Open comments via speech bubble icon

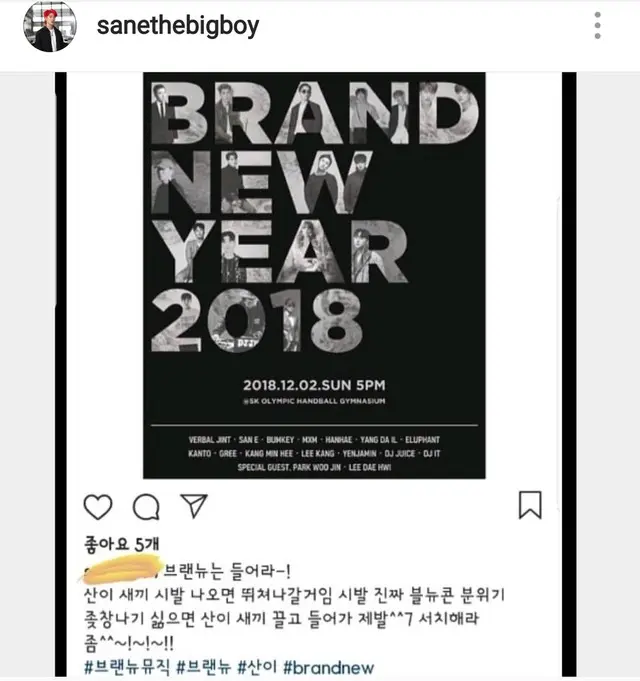pos(146,506)
